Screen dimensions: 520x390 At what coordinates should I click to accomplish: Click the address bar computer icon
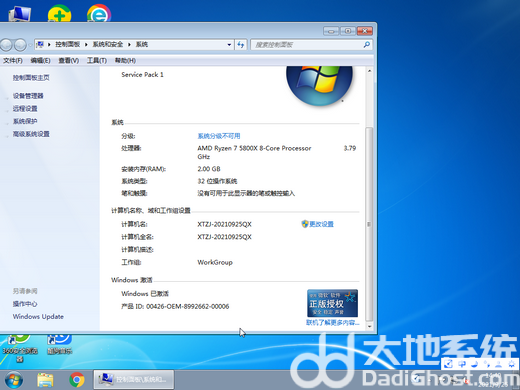coord(40,44)
